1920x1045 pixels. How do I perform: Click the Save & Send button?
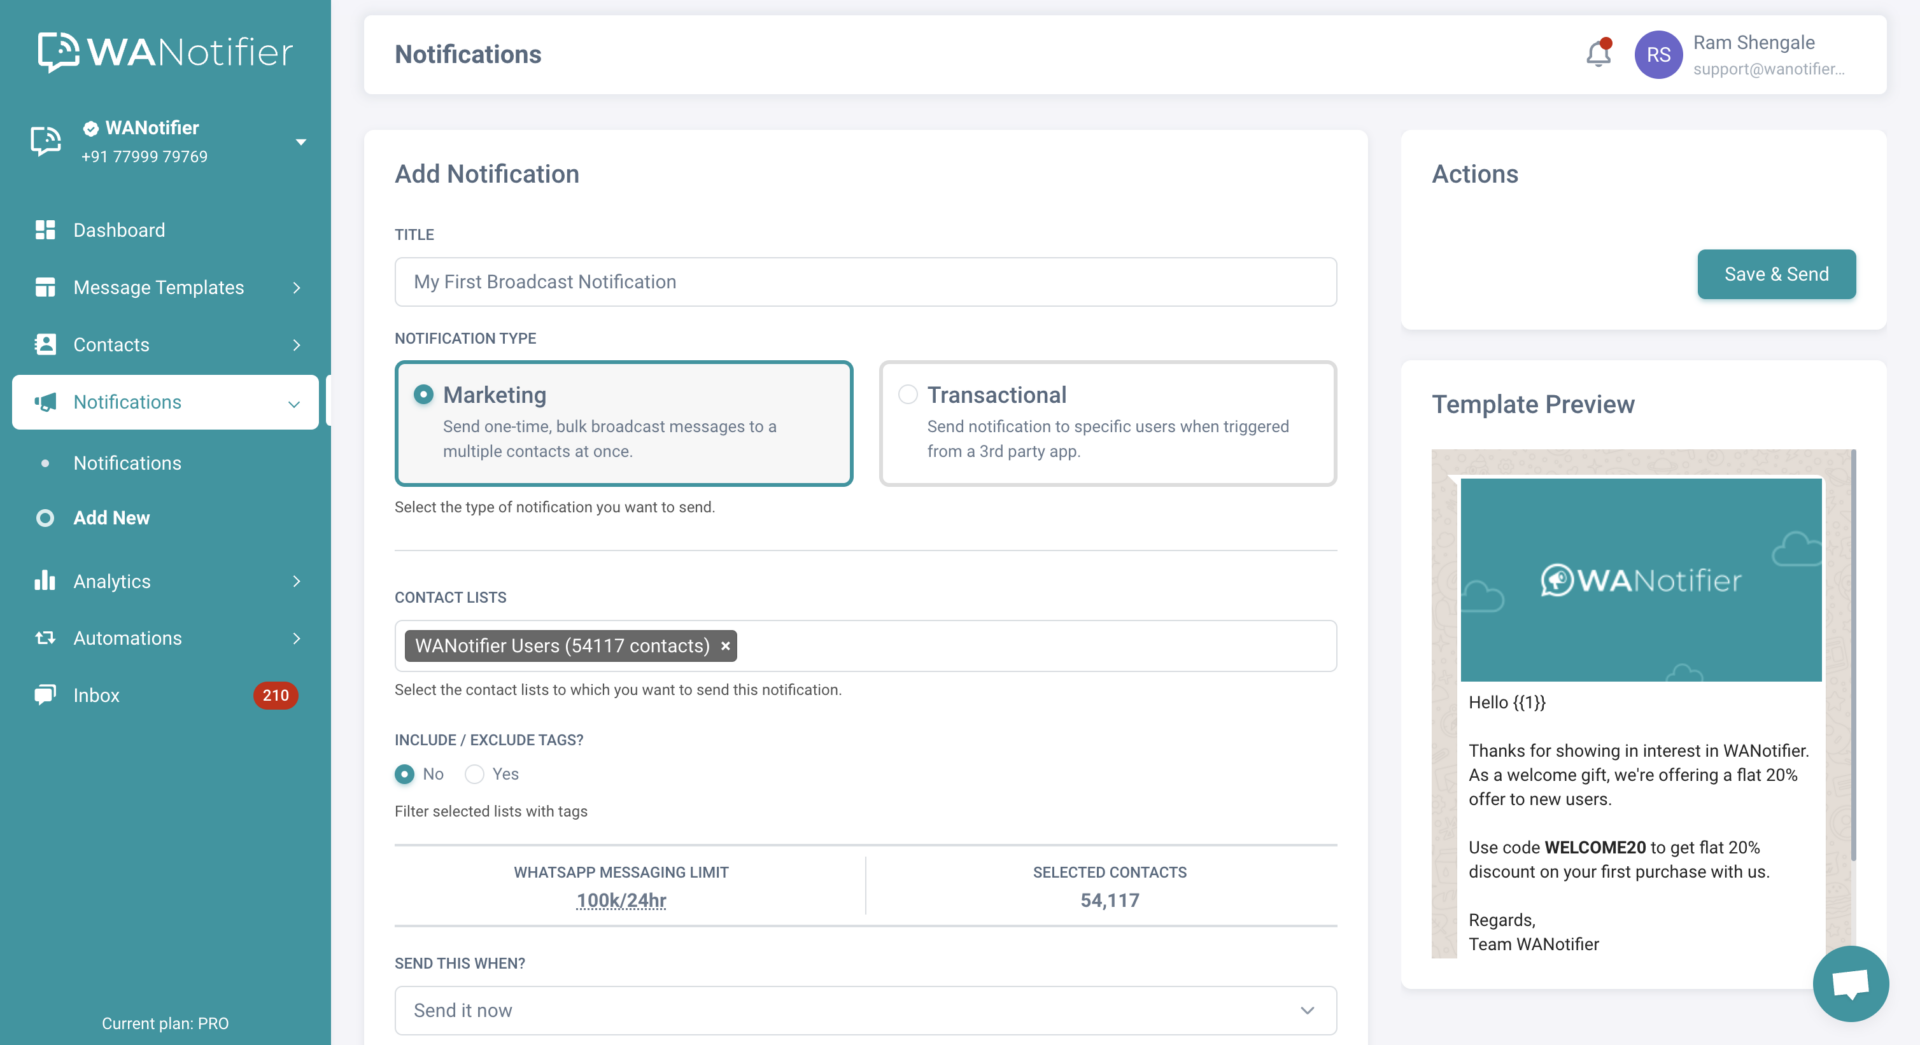(1776, 274)
